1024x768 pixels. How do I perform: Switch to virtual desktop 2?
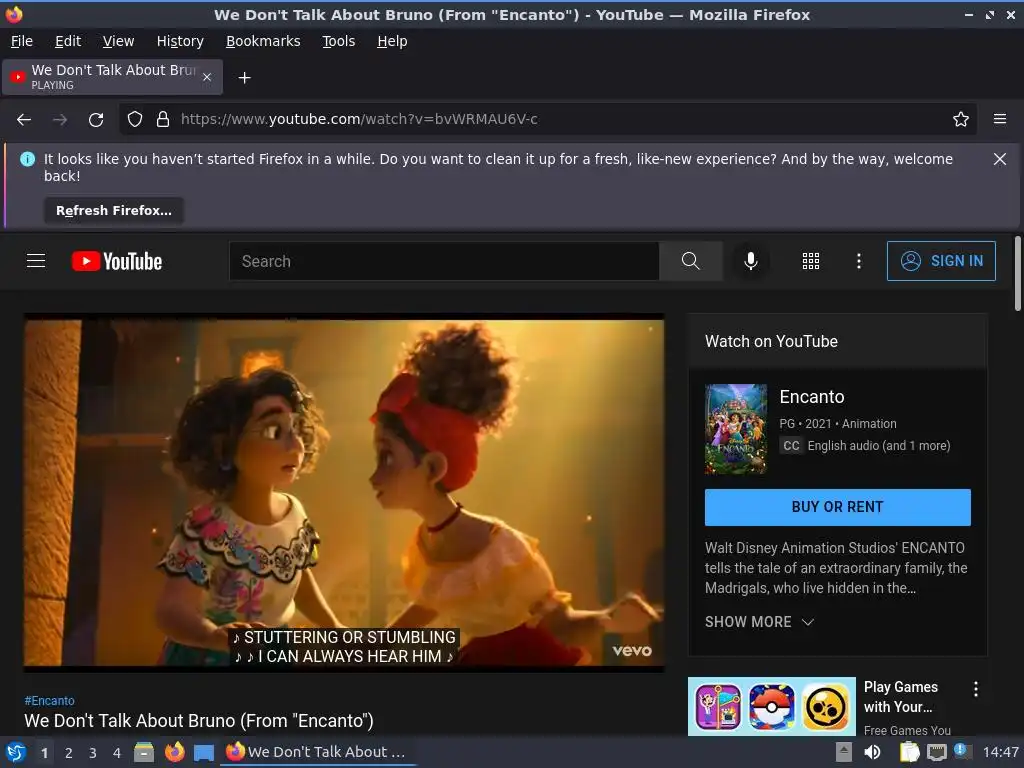(69, 753)
